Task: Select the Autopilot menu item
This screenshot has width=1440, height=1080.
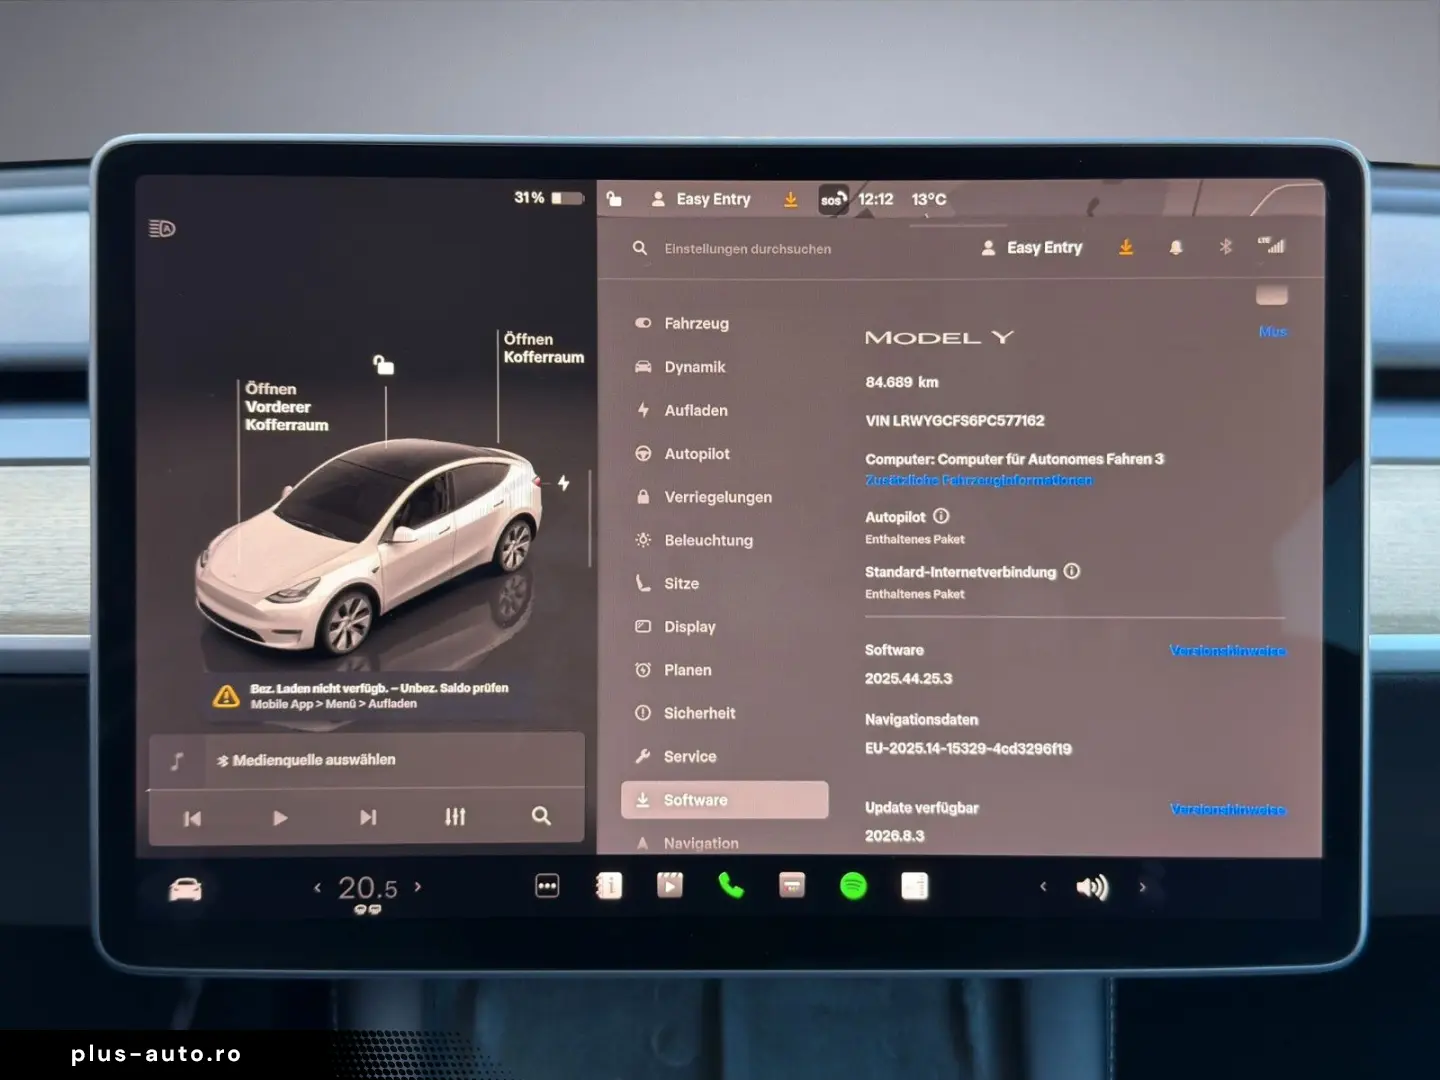Action: [697, 454]
